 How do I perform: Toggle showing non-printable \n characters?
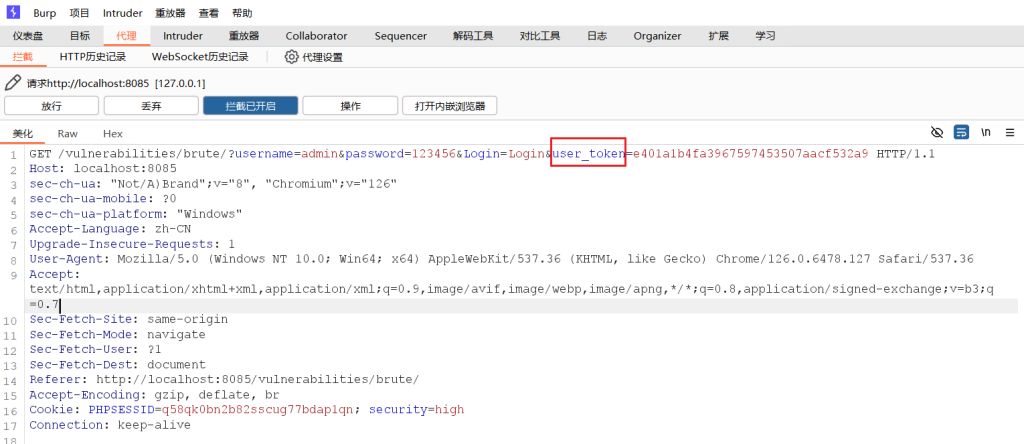coord(985,133)
